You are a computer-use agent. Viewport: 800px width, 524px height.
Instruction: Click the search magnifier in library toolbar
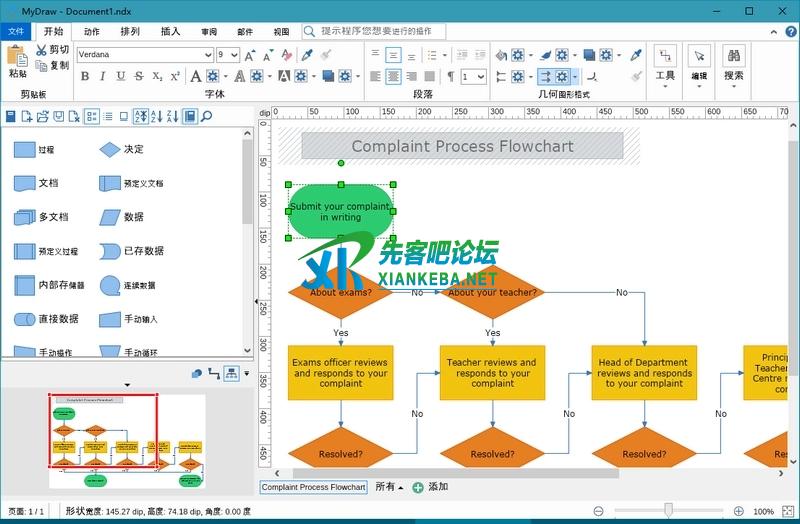click(206, 117)
